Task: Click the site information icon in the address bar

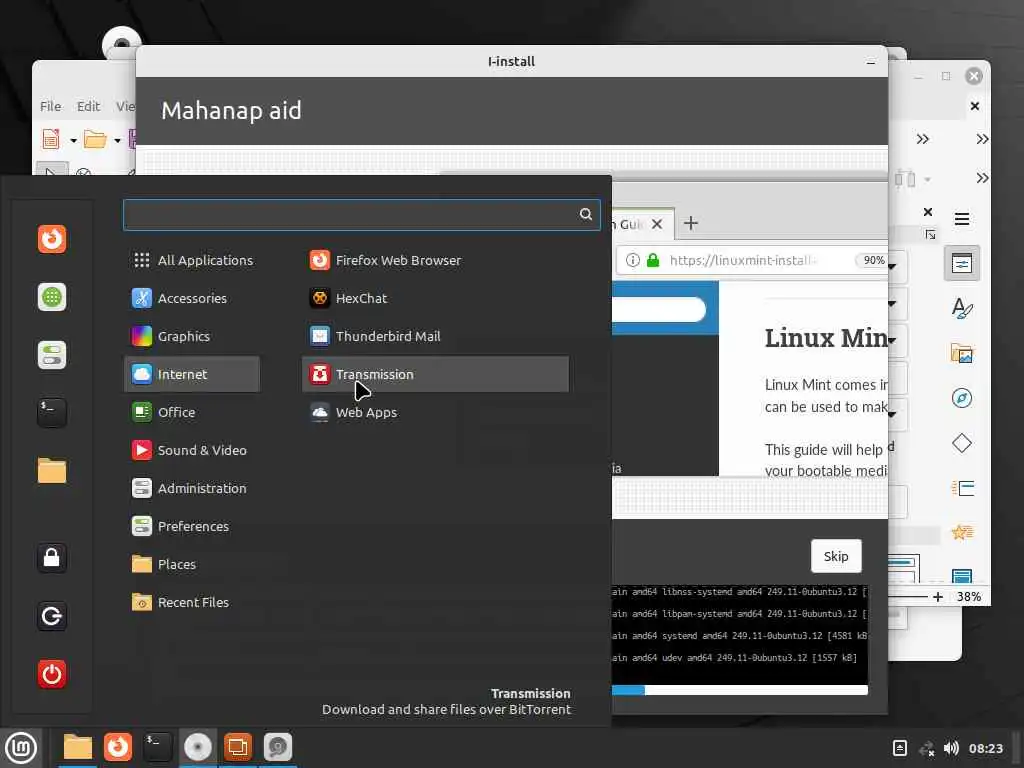Action: coord(632,261)
